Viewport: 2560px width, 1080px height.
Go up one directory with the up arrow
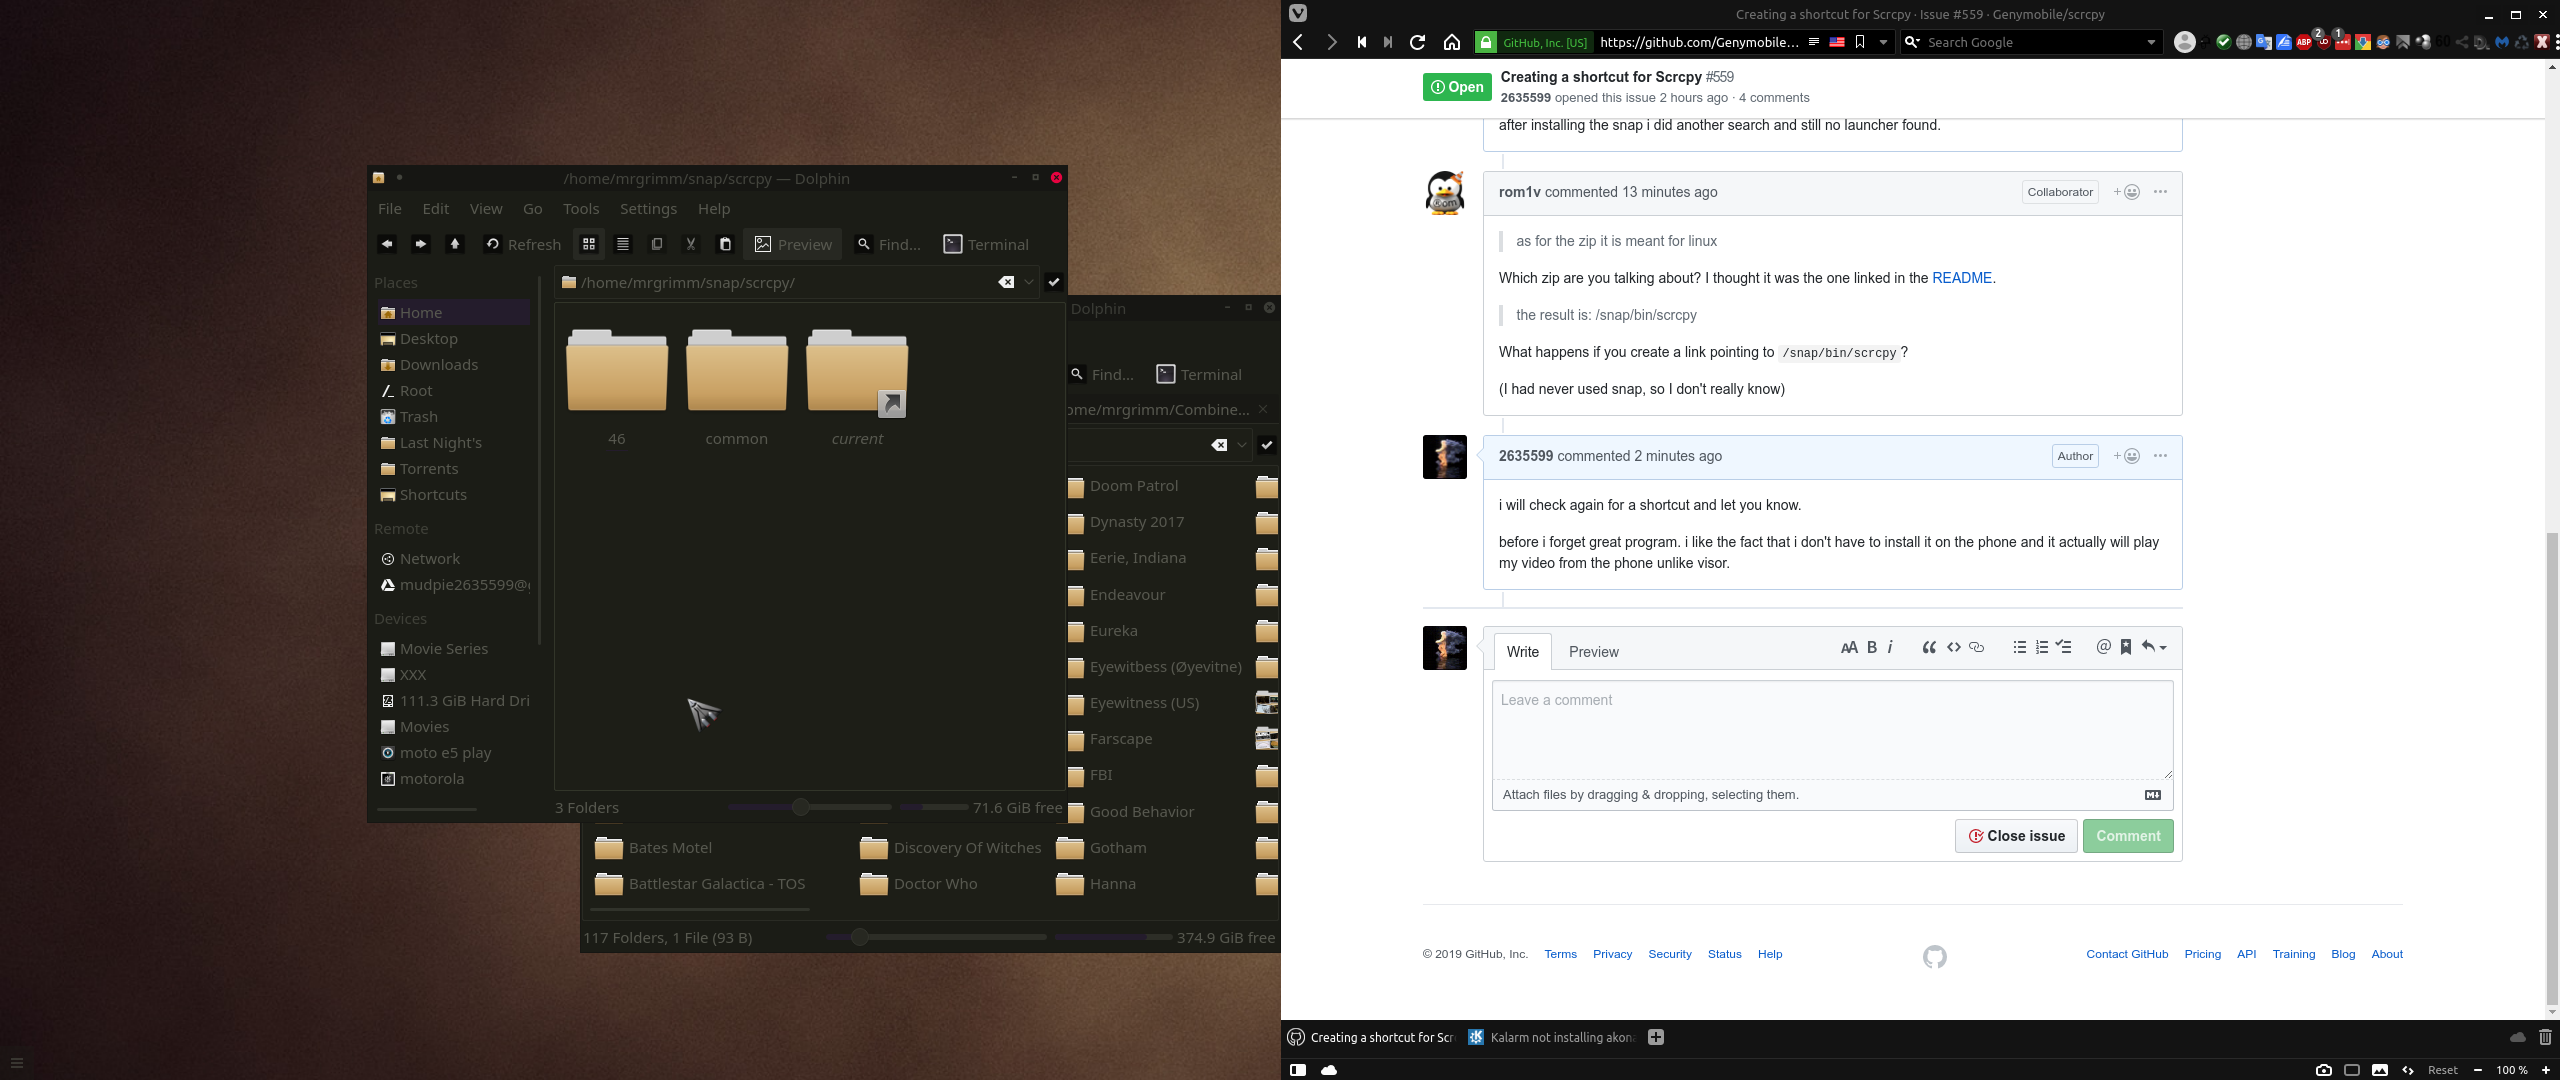point(455,244)
